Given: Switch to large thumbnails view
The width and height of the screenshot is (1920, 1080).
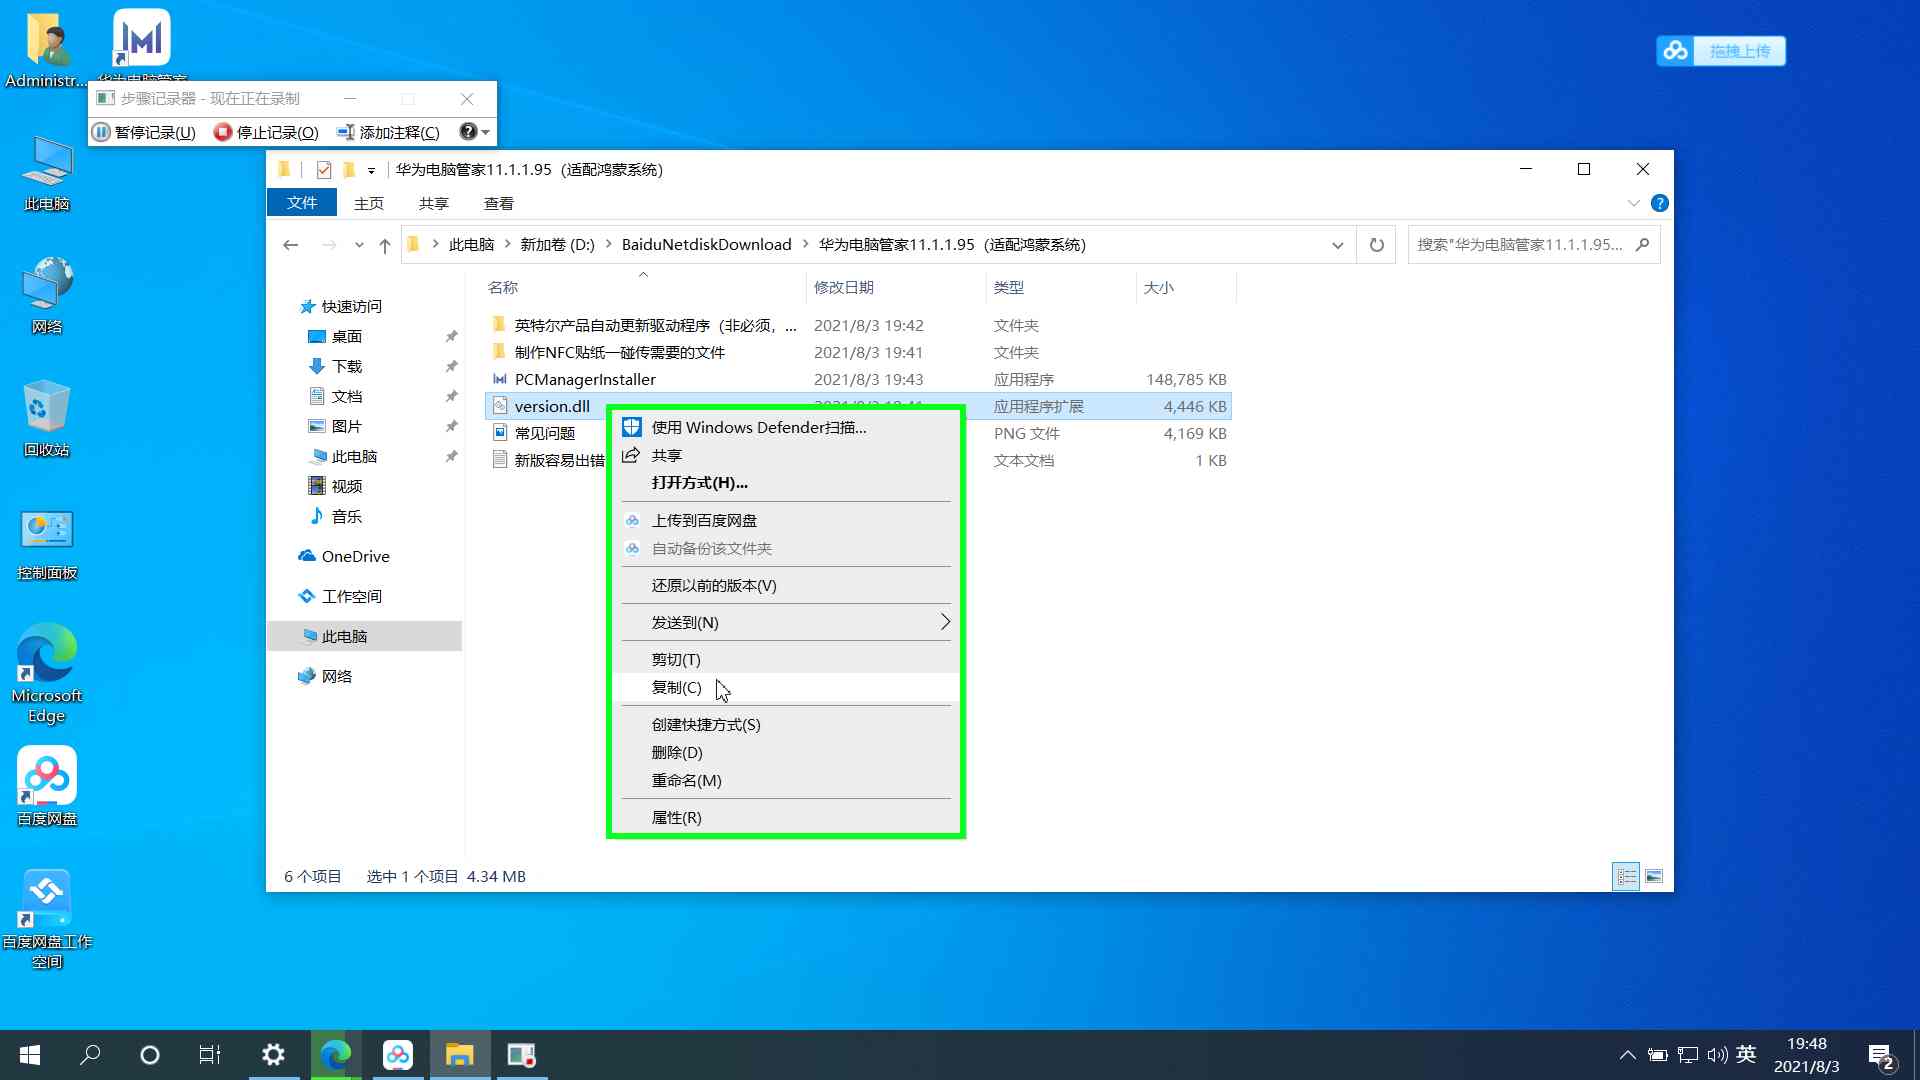Looking at the screenshot, I should coord(1655,876).
